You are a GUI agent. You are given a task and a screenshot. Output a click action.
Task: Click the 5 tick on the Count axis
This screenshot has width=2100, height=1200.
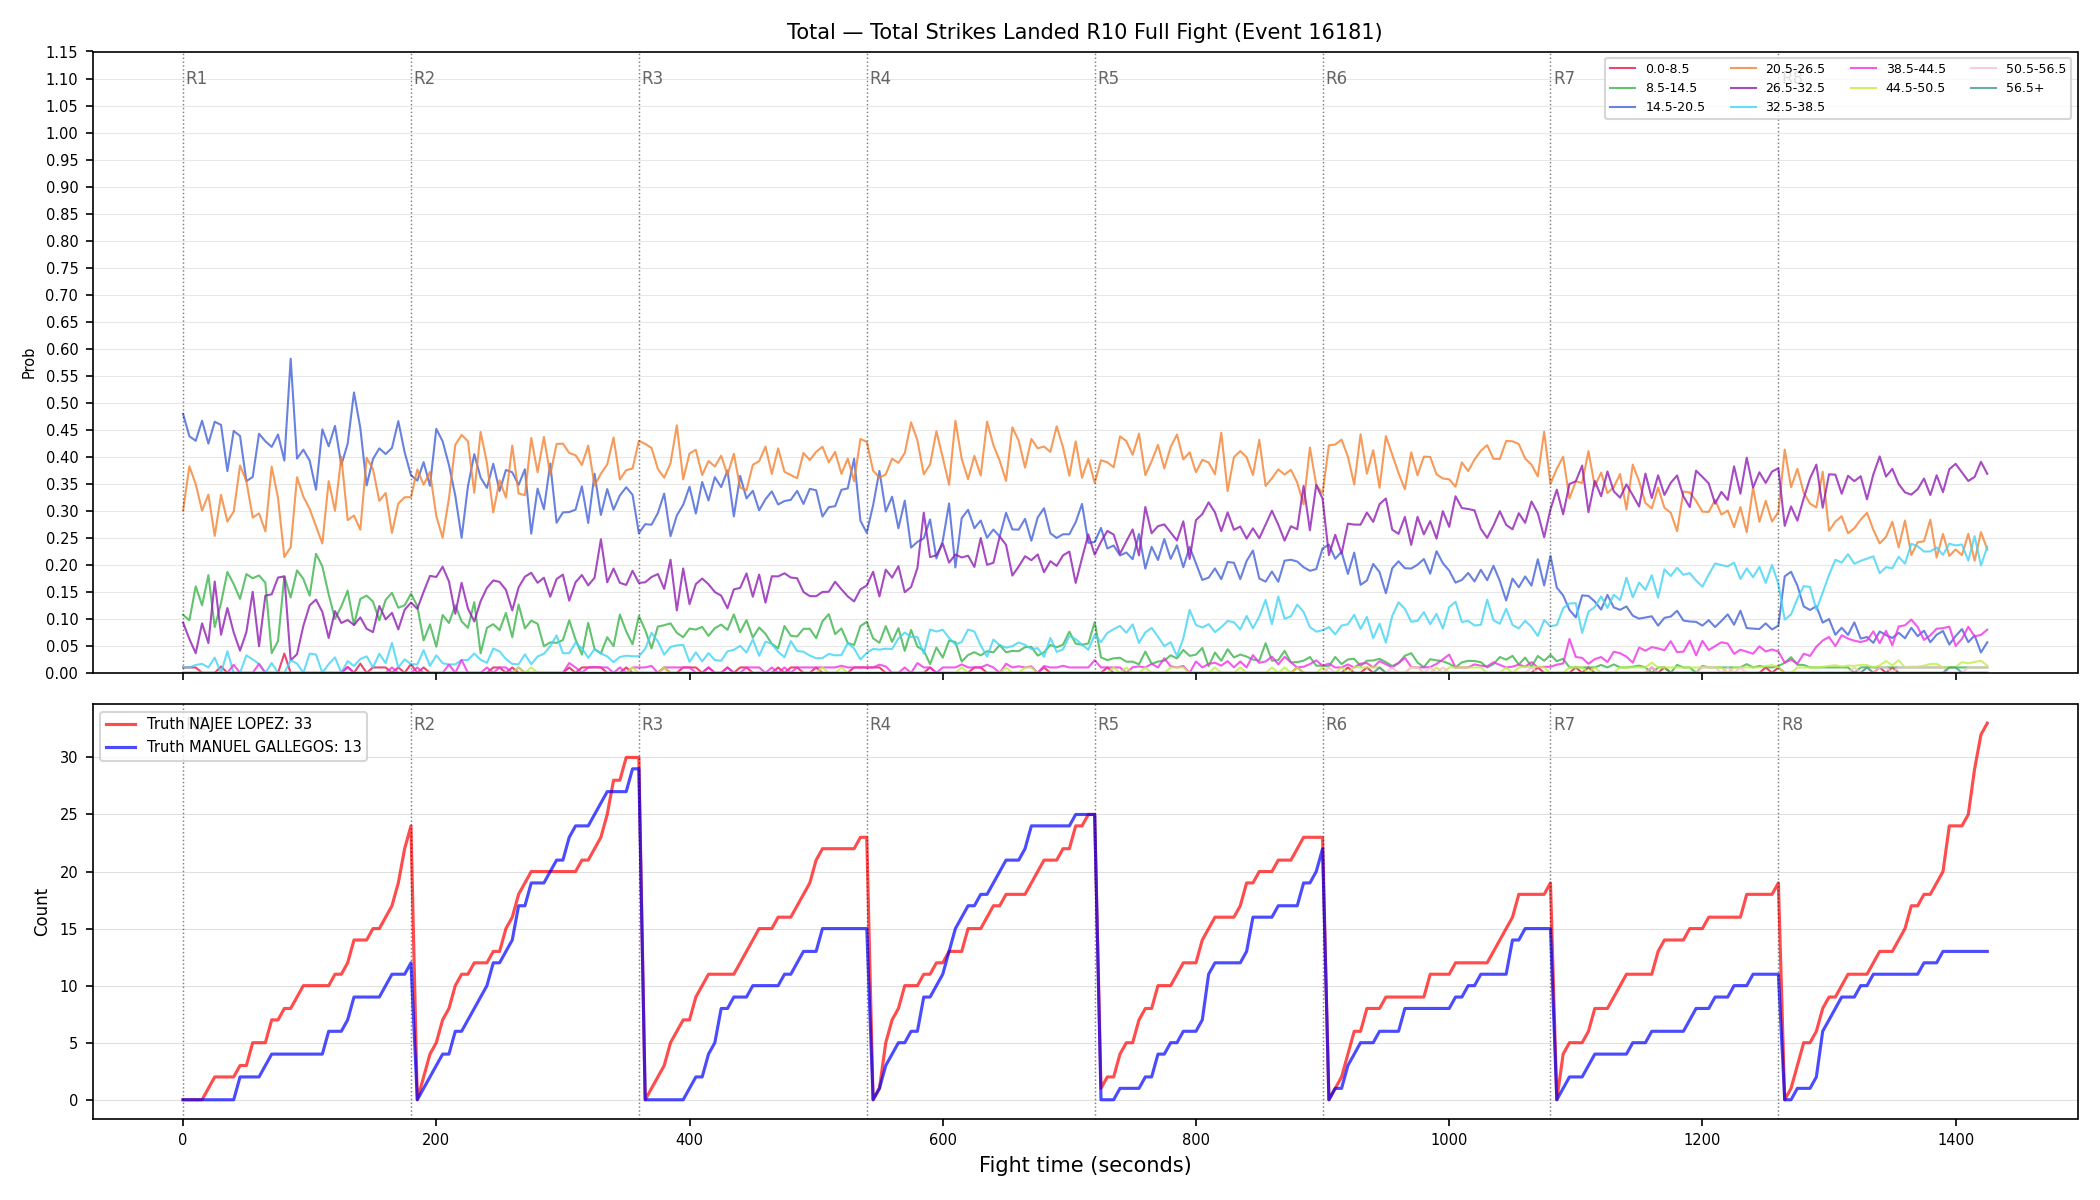tap(73, 1043)
